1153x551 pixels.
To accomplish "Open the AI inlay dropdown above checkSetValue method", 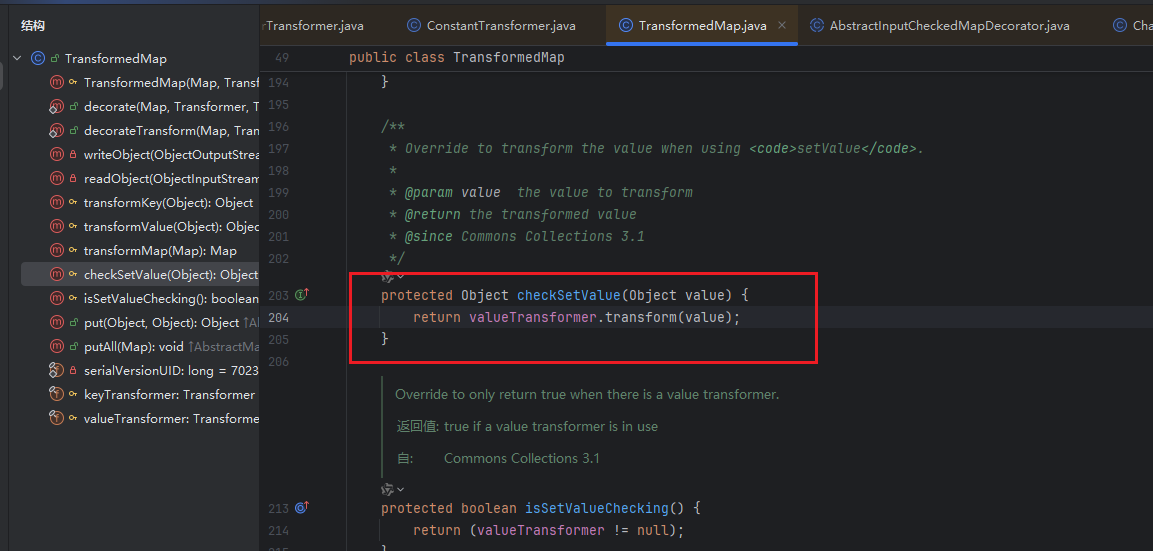I will (x=393, y=276).
